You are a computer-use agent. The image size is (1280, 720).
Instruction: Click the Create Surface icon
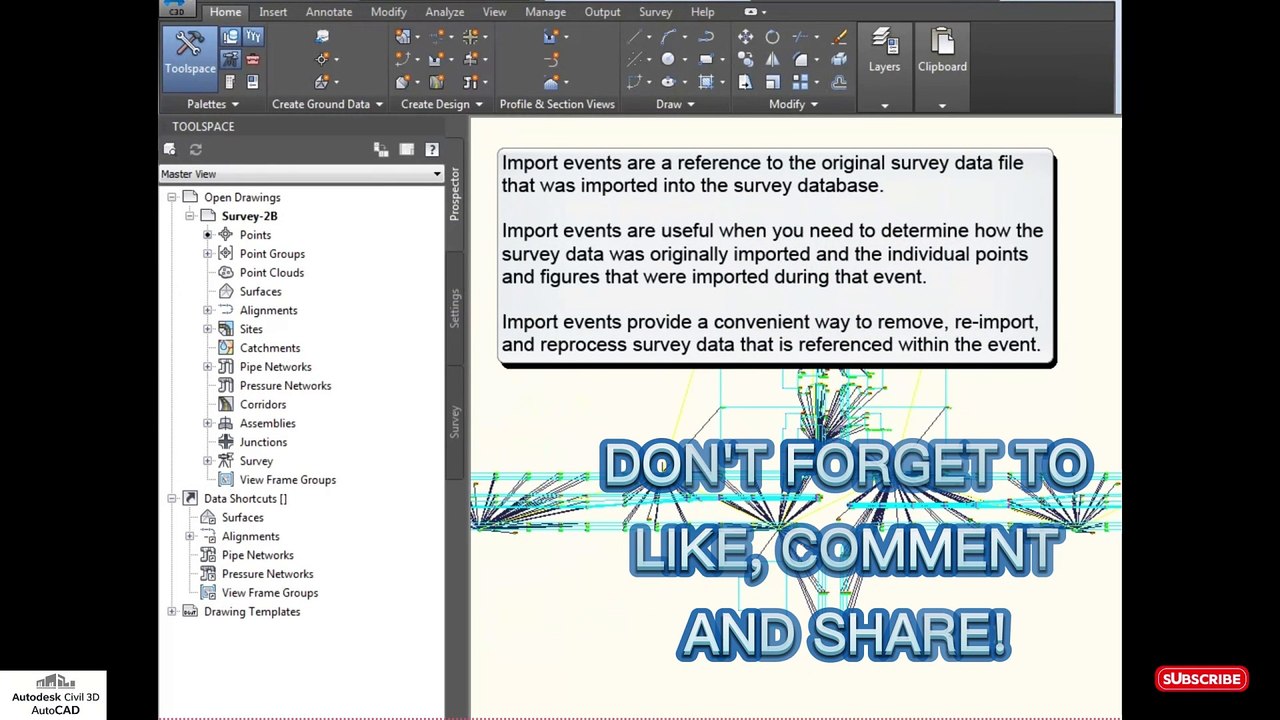tap(322, 83)
